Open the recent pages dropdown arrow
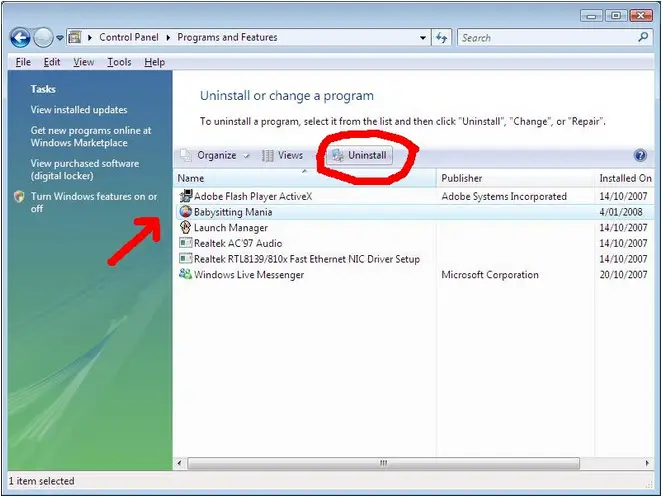 [x=60, y=38]
